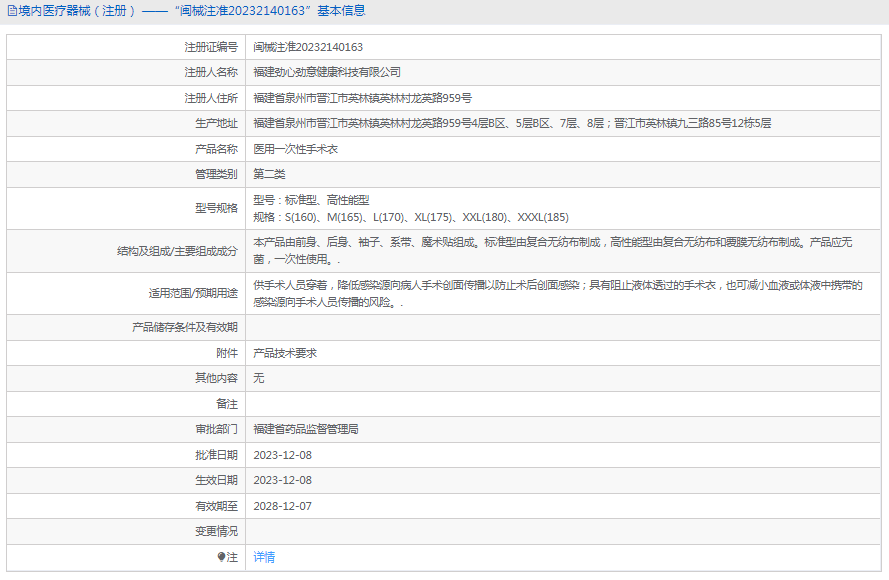The image size is (889, 580).
Task: Click the 有效期至 value 2028-12-07
Action: point(283,506)
